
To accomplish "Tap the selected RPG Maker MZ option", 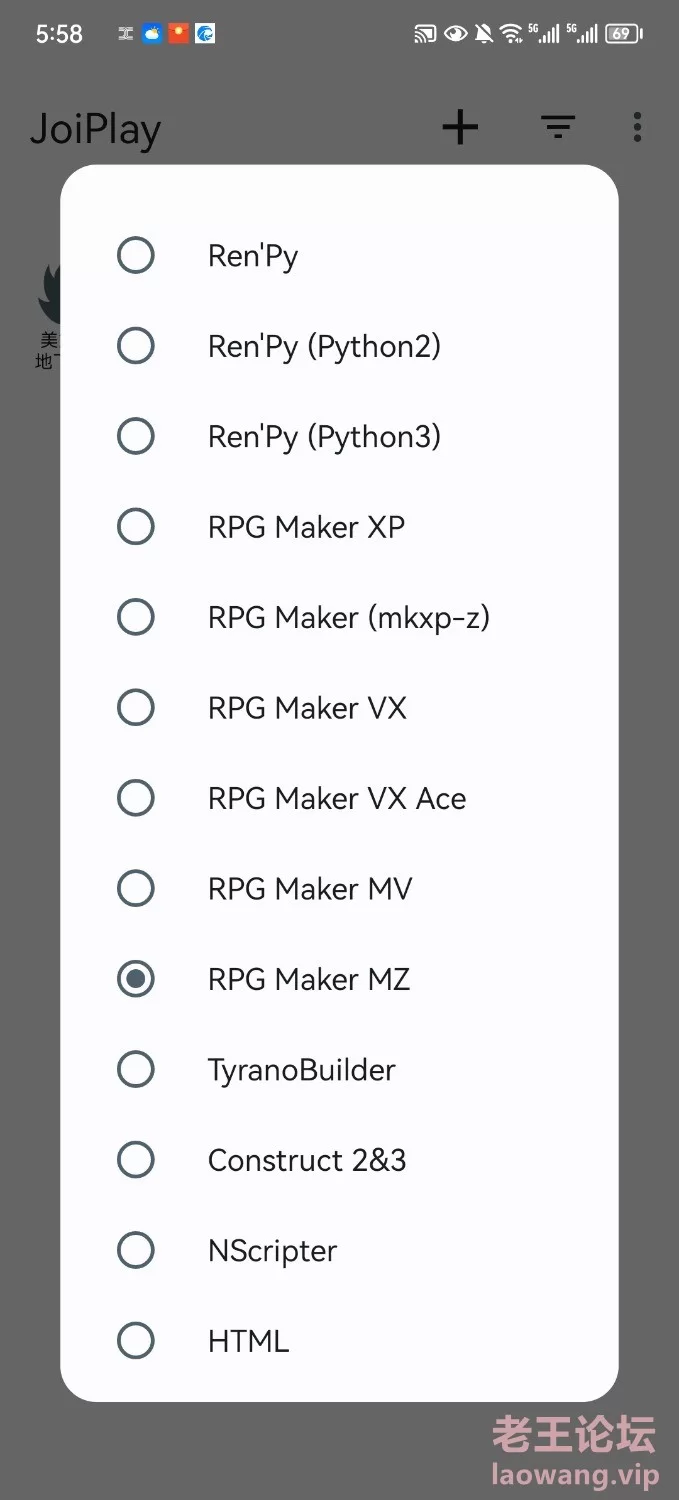I will point(339,979).
